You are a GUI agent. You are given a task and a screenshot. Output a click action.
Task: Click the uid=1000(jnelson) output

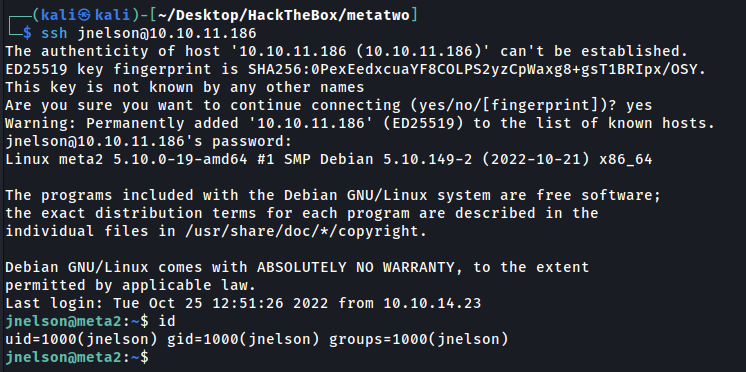81,339
